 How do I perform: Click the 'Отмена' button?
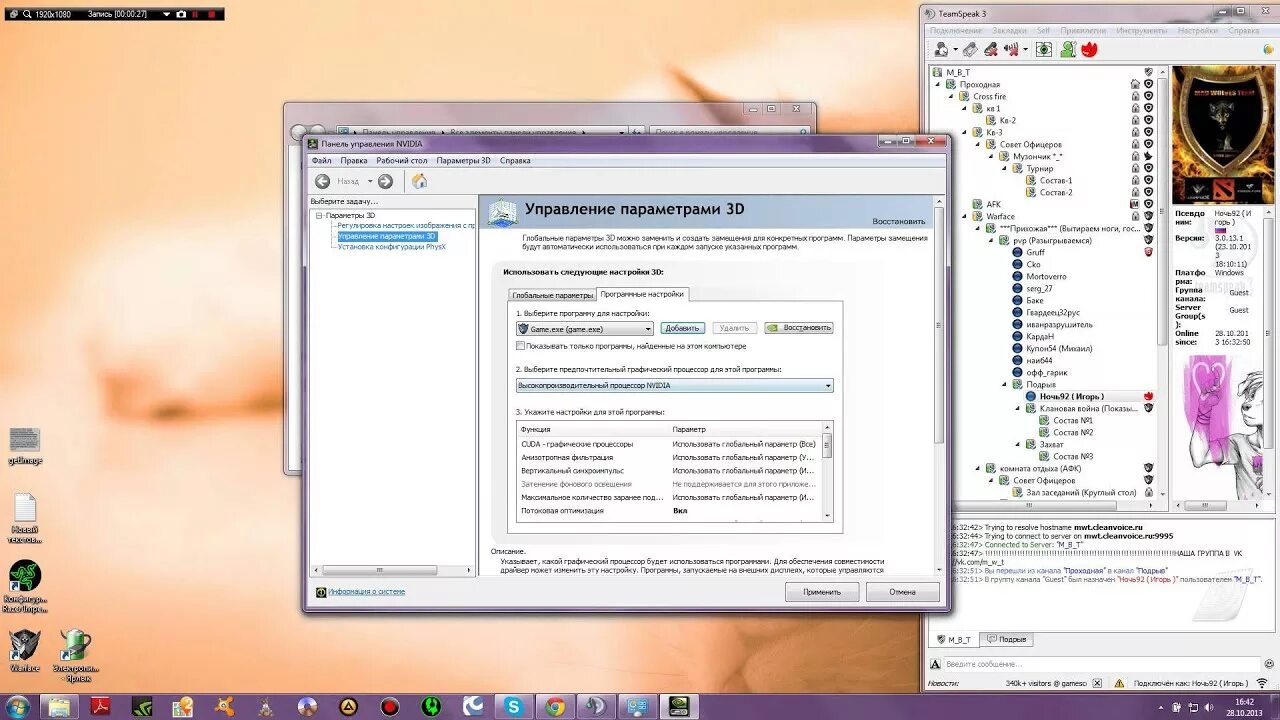pos(903,592)
